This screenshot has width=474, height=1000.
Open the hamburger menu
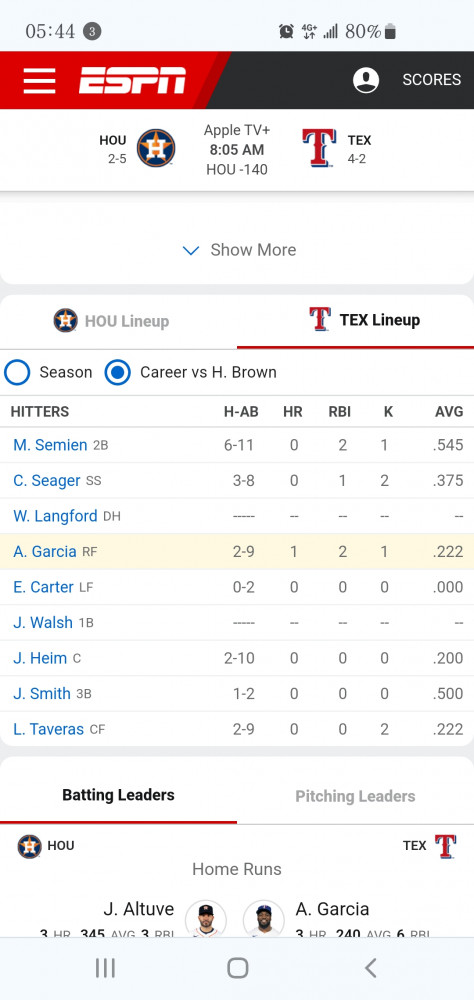[39, 80]
